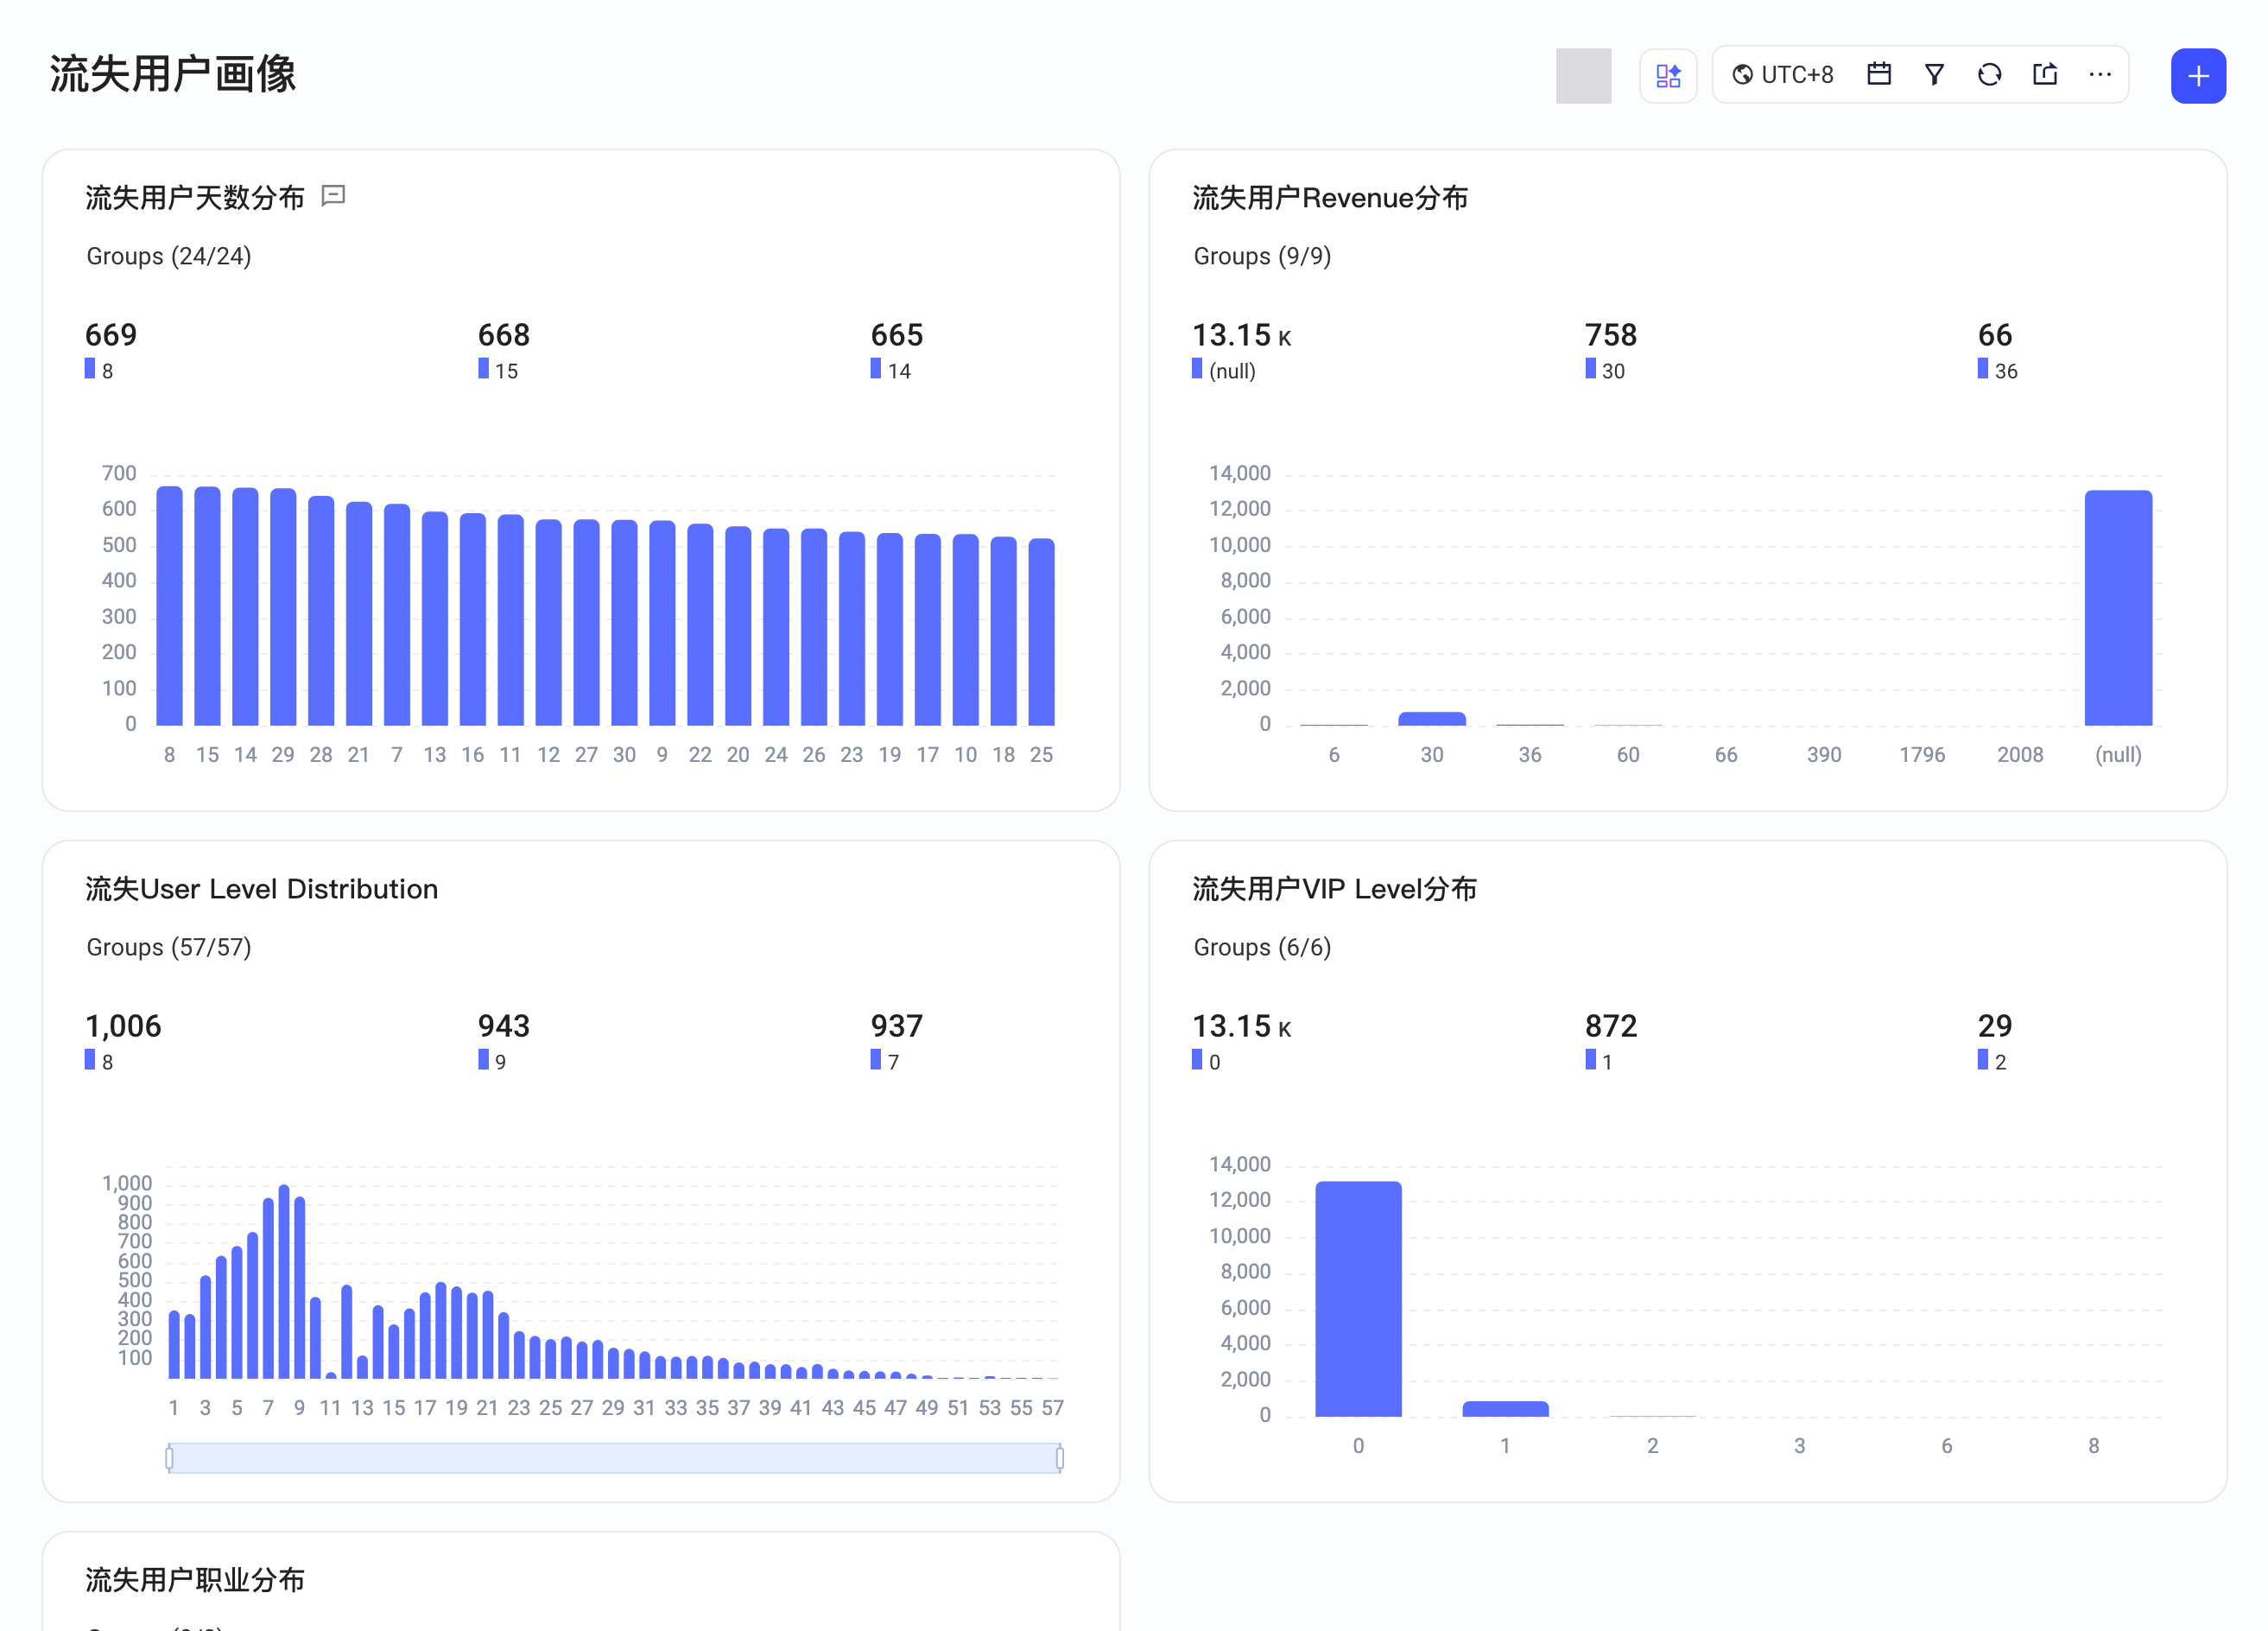The width and height of the screenshot is (2268, 1631).
Task: Click the share/export icon
Action: point(2044,75)
